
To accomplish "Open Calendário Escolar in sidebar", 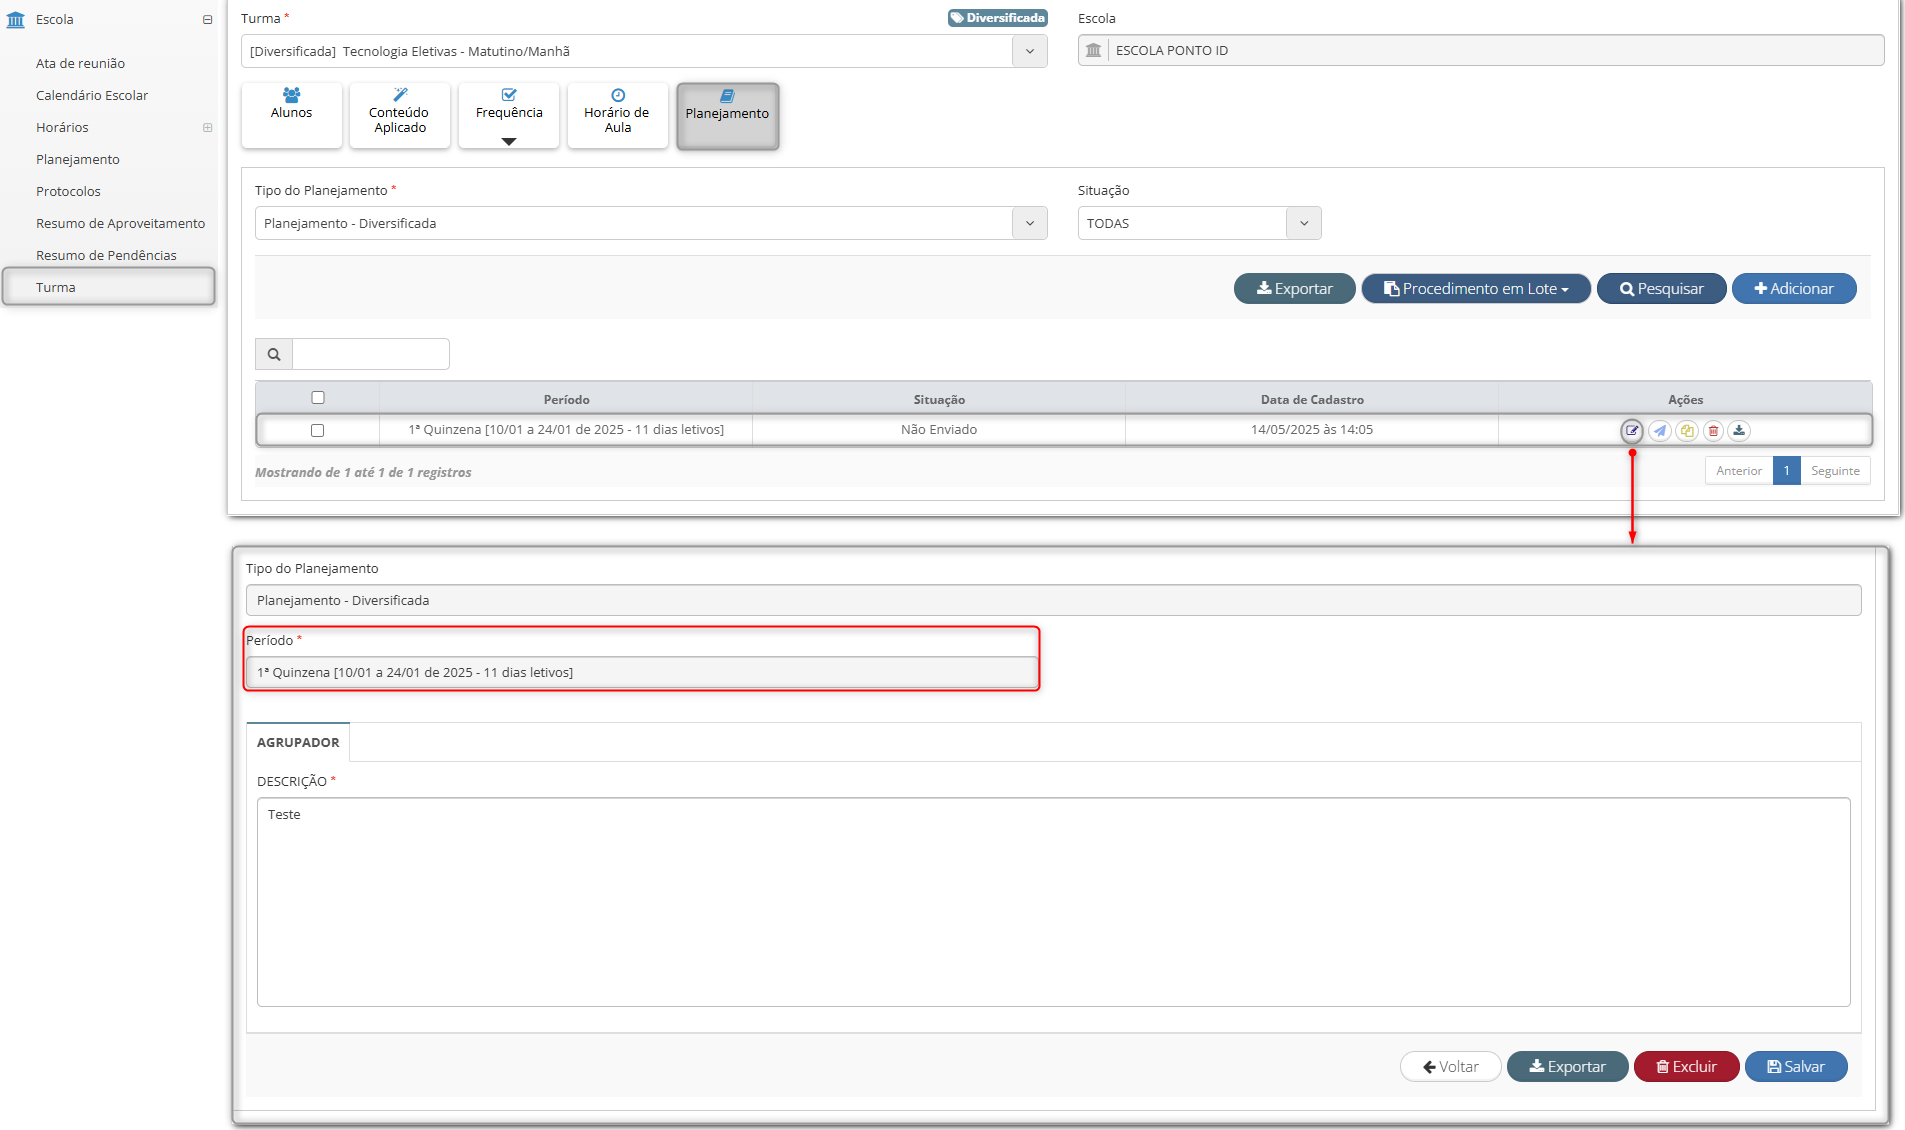I will 92,95.
